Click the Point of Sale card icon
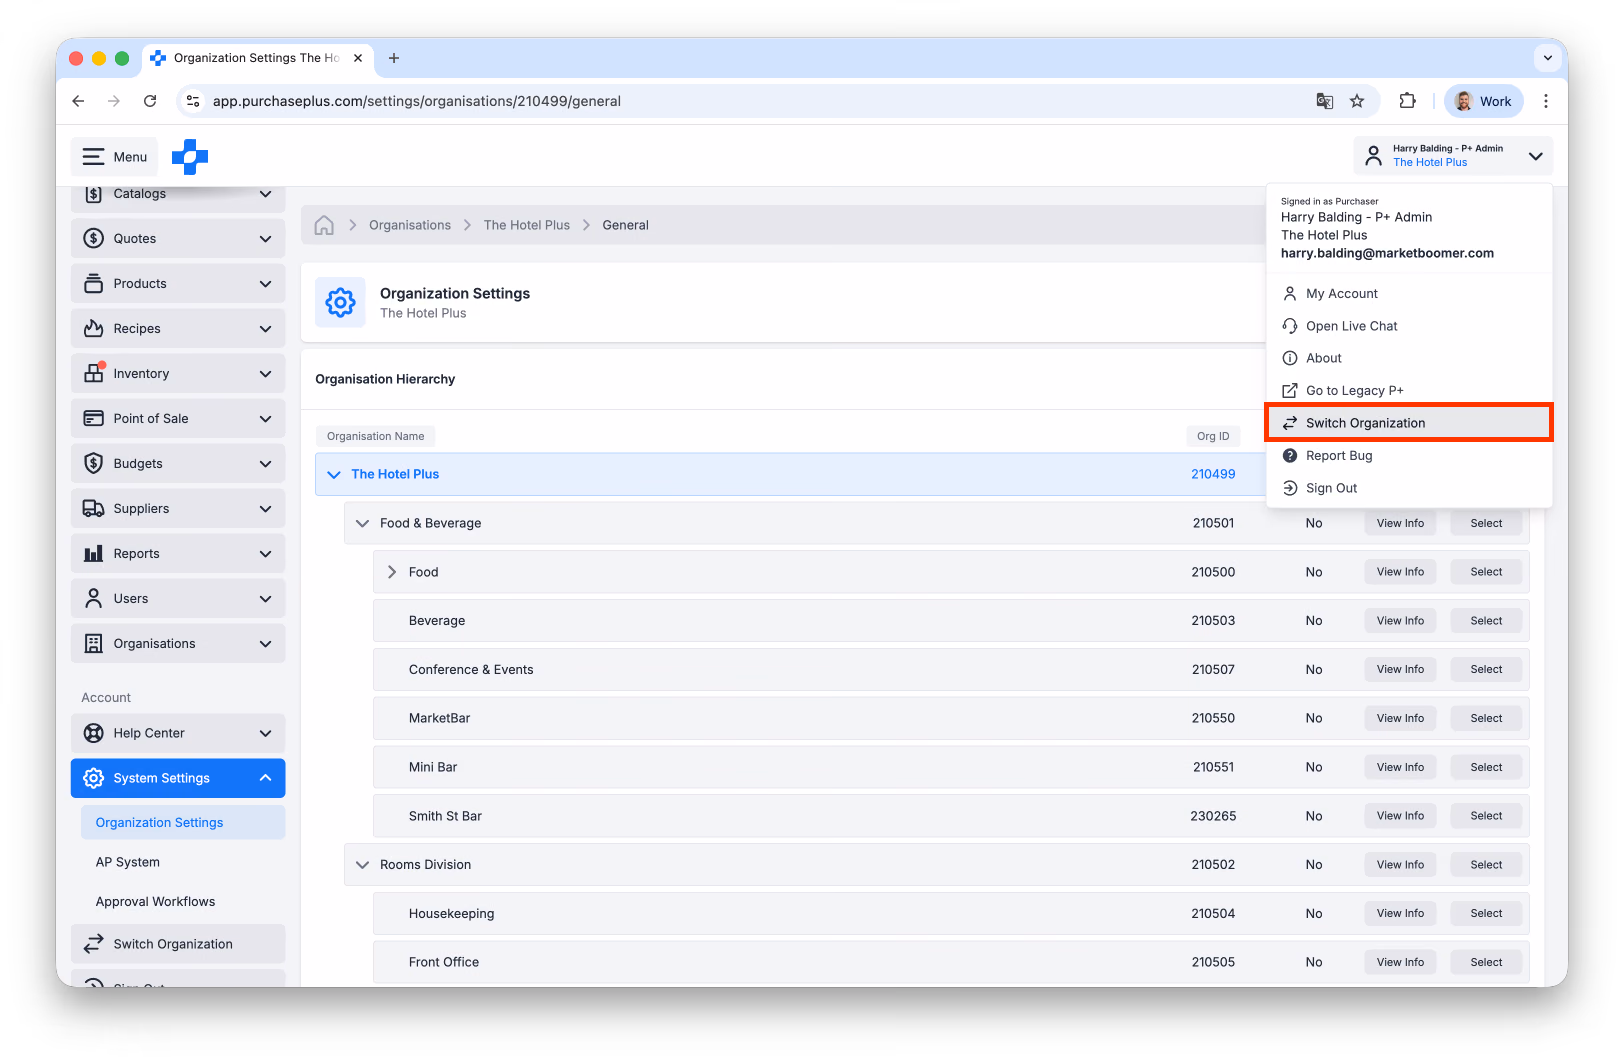1624x1061 pixels. [x=93, y=419]
